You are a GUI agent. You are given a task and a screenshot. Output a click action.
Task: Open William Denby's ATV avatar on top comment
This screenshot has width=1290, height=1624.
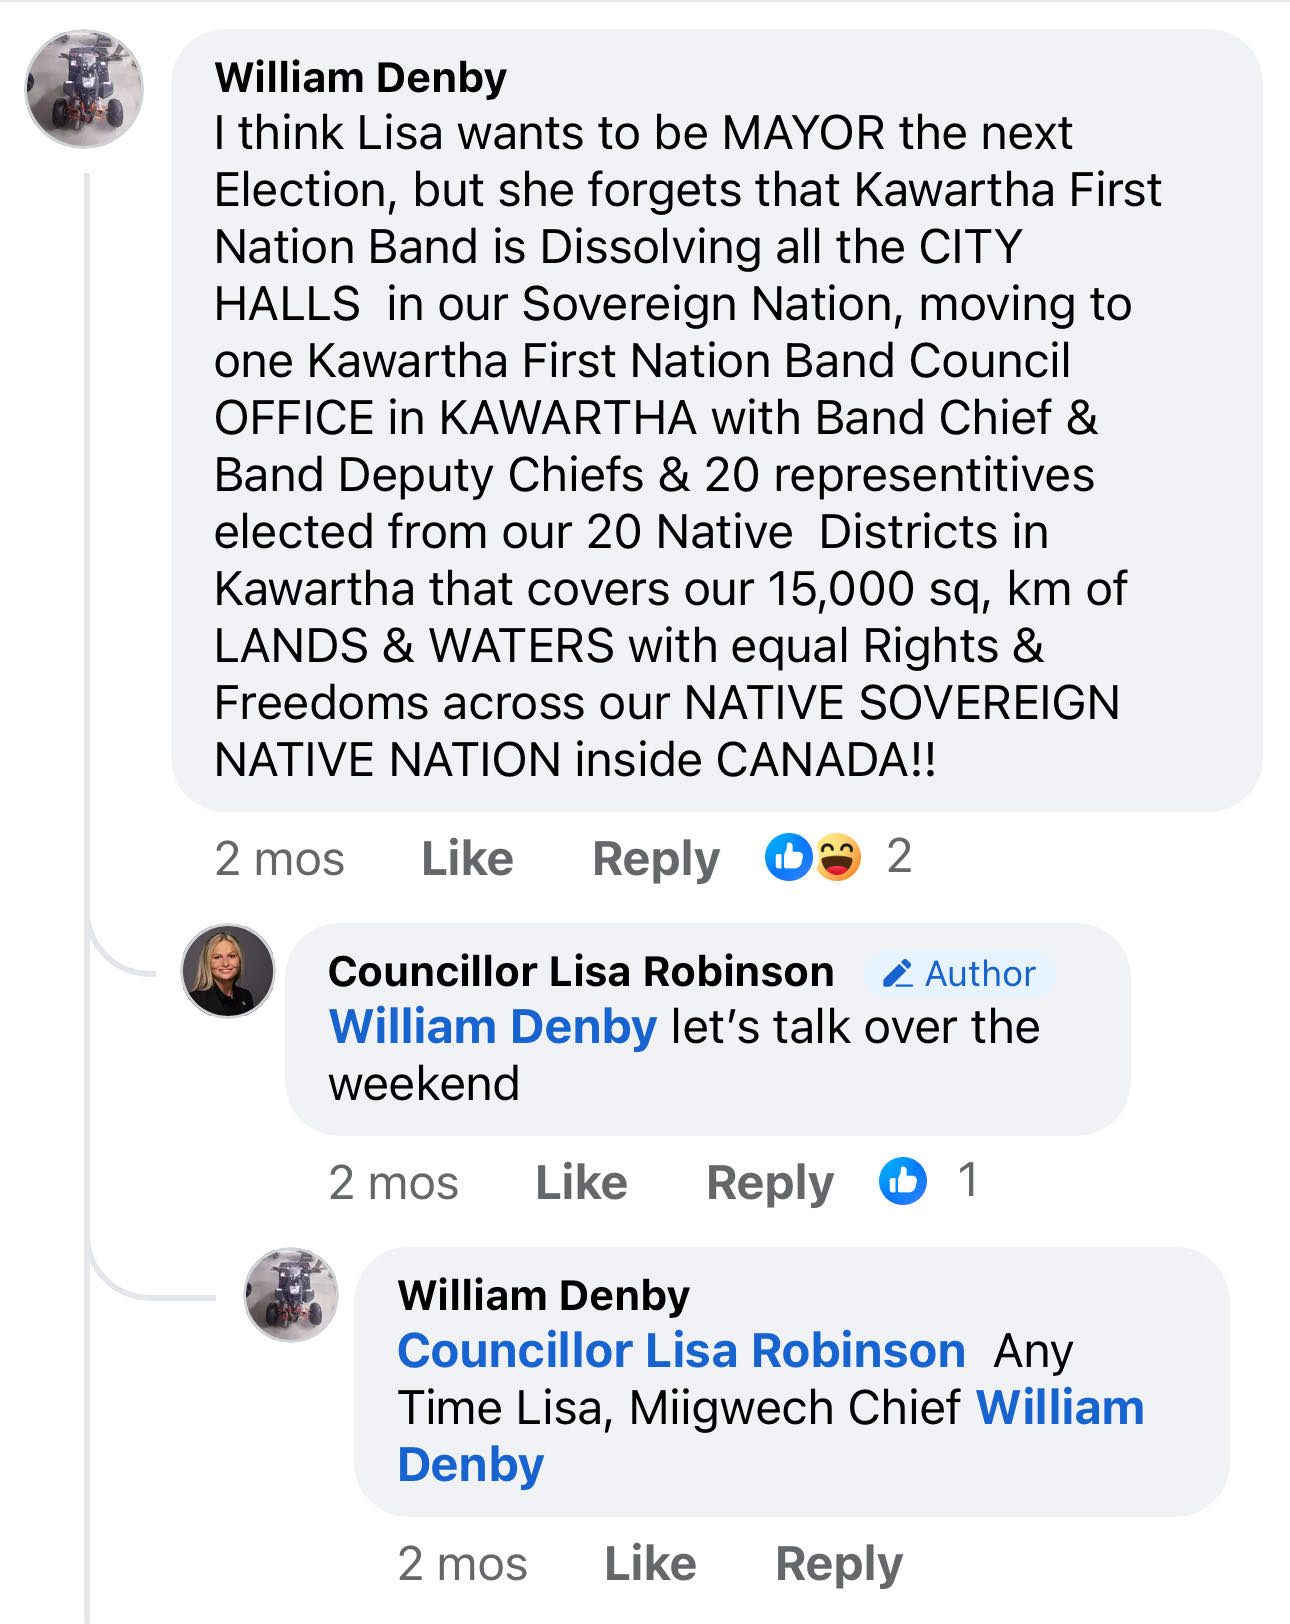click(84, 89)
